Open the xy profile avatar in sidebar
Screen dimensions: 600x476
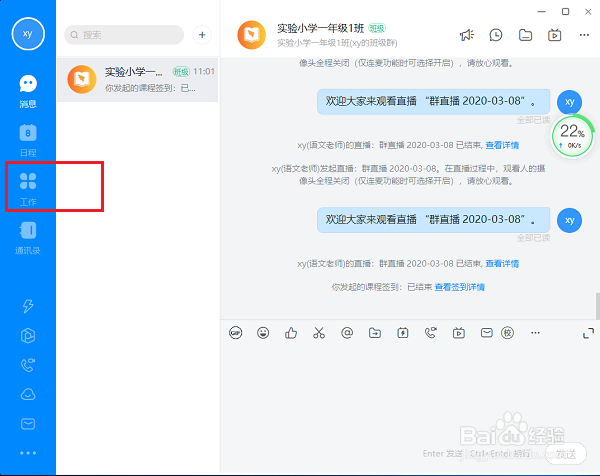point(28,34)
